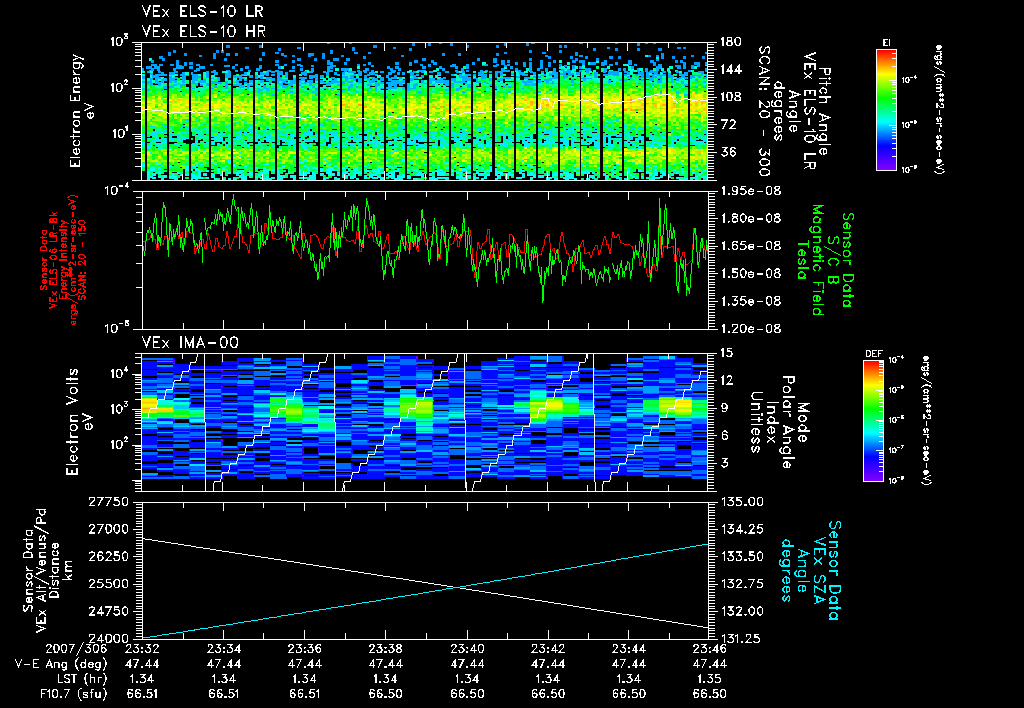Click the LST value 1.35
This screenshot has width=1024, height=708.
point(710,679)
